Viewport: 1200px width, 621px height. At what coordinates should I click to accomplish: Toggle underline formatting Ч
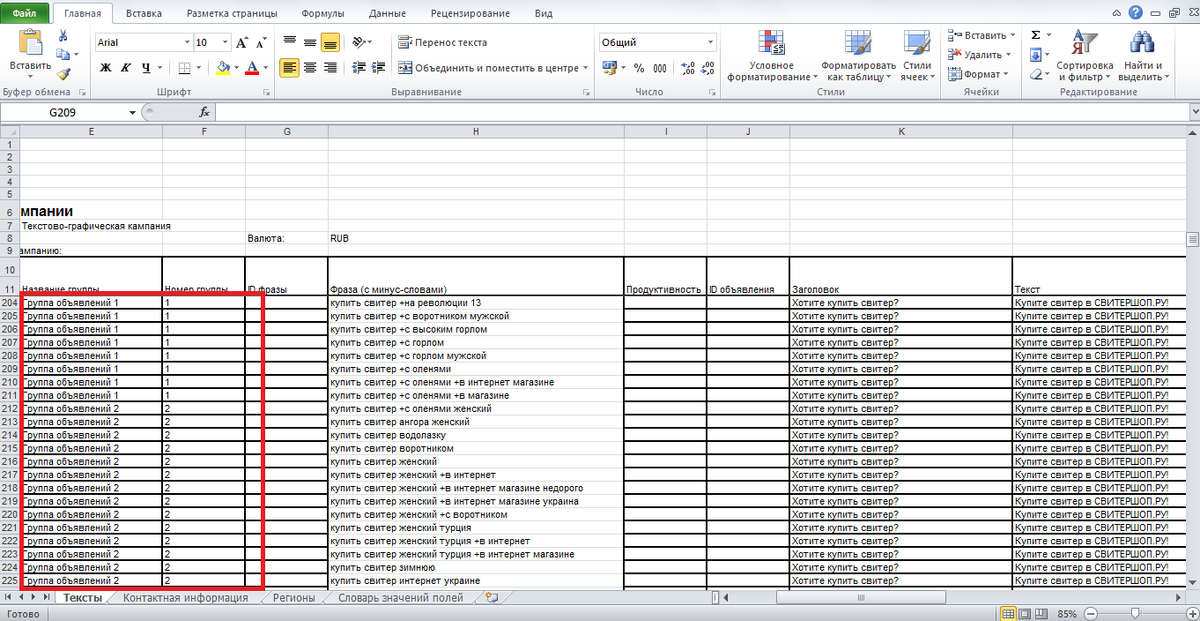click(146, 68)
